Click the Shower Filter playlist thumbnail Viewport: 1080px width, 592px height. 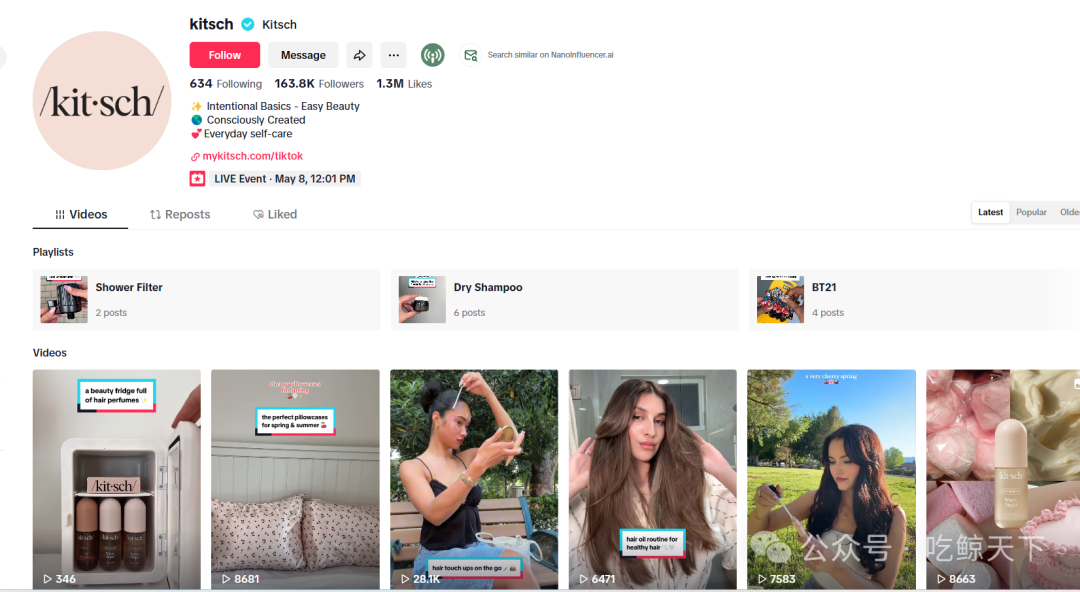coord(64,300)
